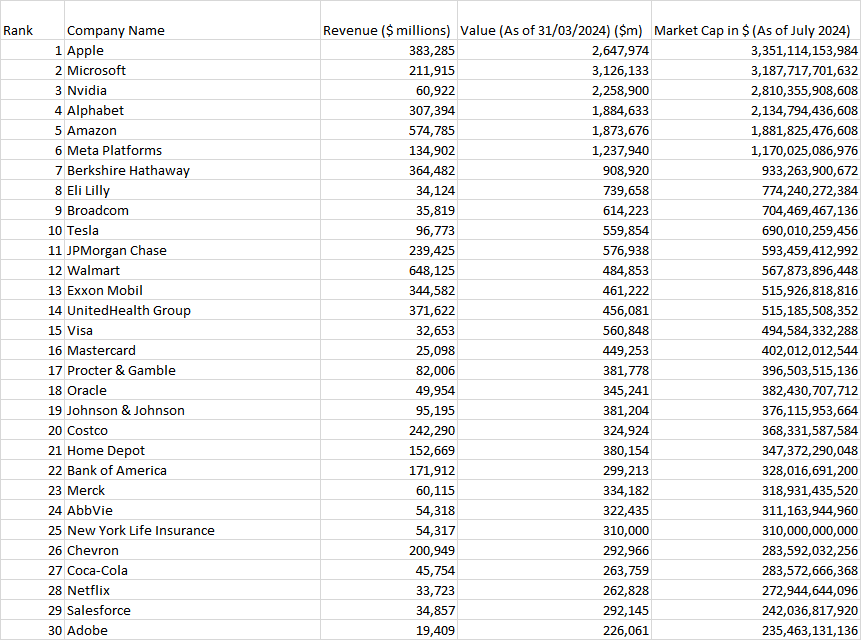This screenshot has width=861, height=640.
Task: Click the Revenue ($ millions) header
Action: [387, 30]
